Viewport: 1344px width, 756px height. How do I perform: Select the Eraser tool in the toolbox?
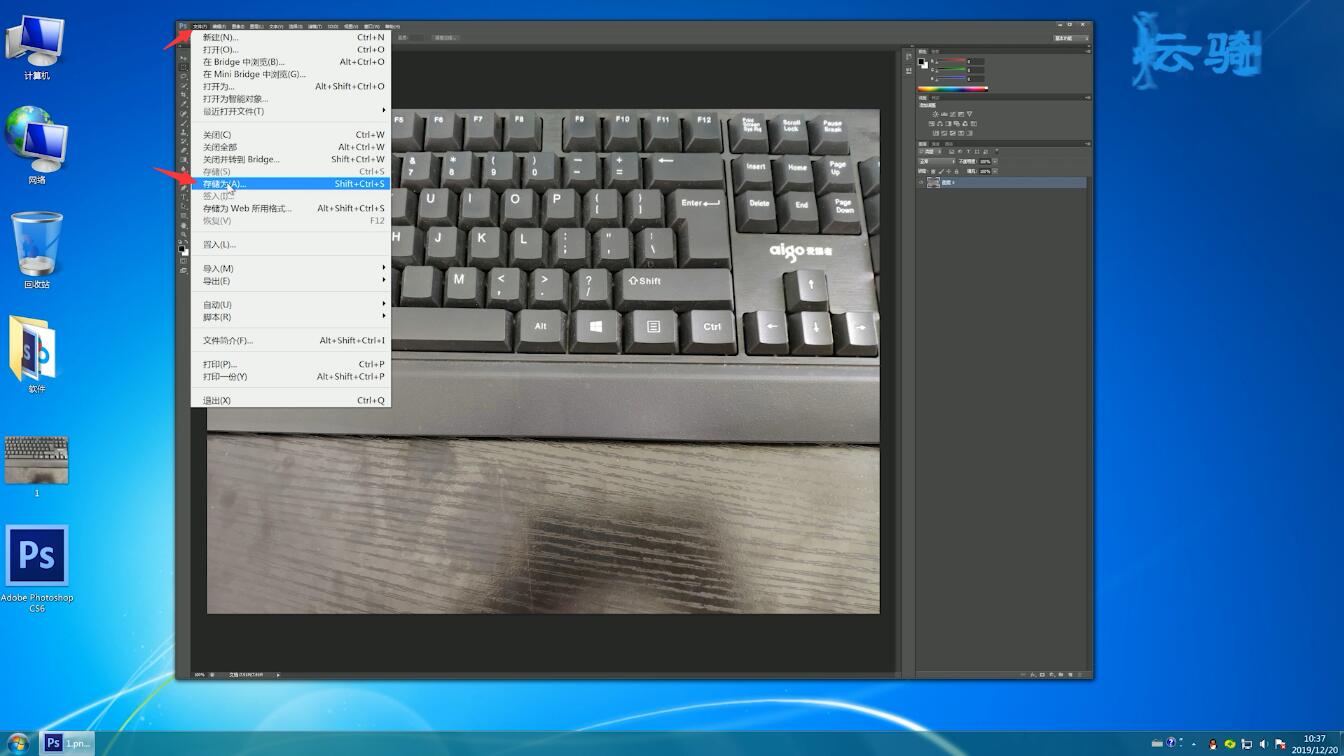(184, 150)
